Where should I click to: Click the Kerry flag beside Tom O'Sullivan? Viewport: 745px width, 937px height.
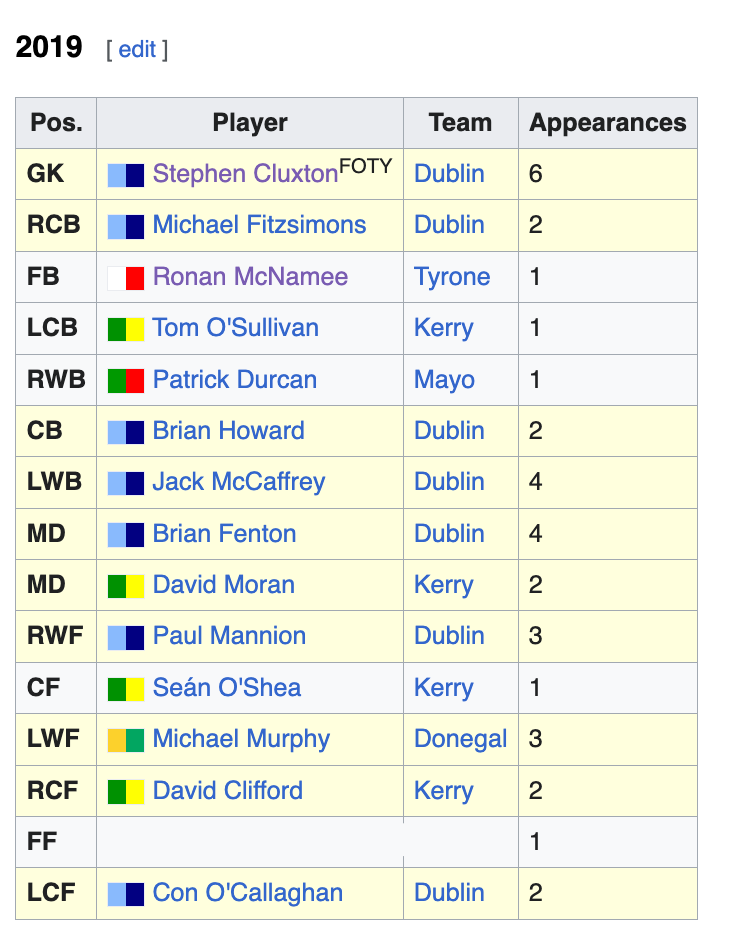click(x=126, y=329)
